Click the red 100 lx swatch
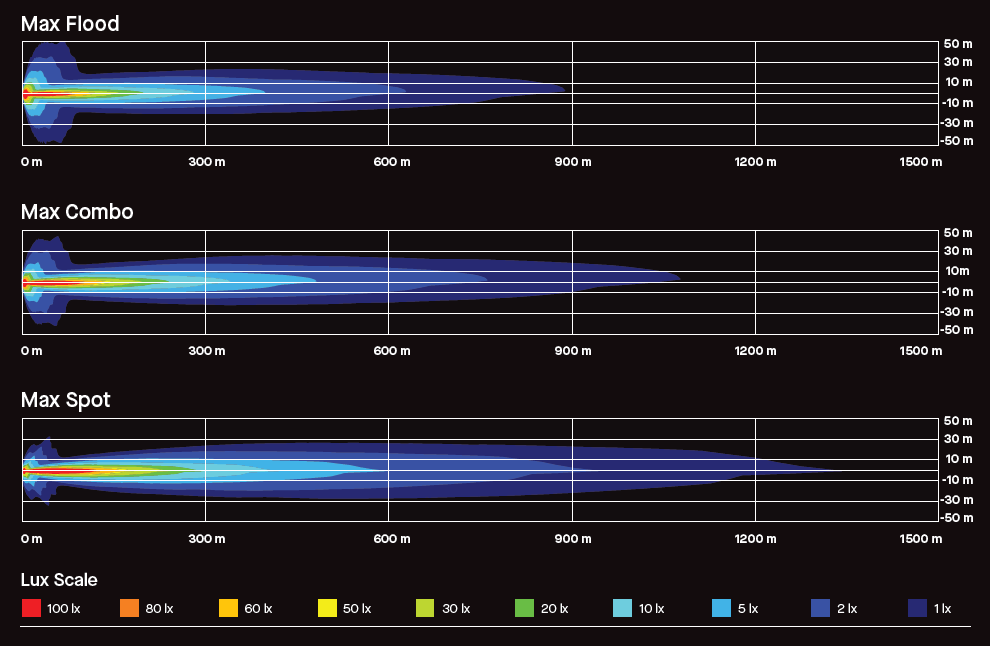The width and height of the screenshot is (990, 646). pyautogui.click(x=31, y=608)
